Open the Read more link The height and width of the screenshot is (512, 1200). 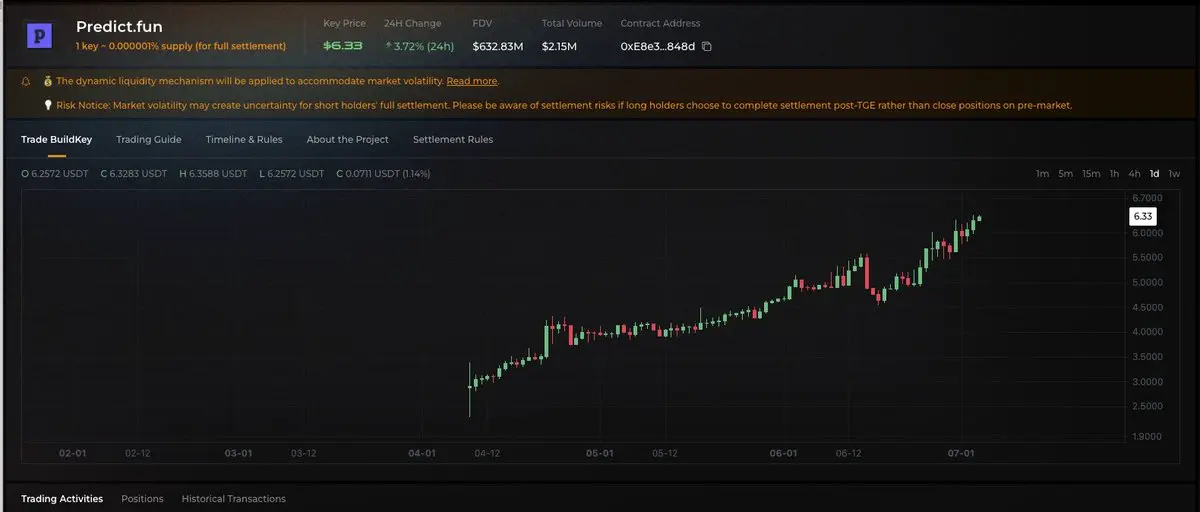point(472,81)
